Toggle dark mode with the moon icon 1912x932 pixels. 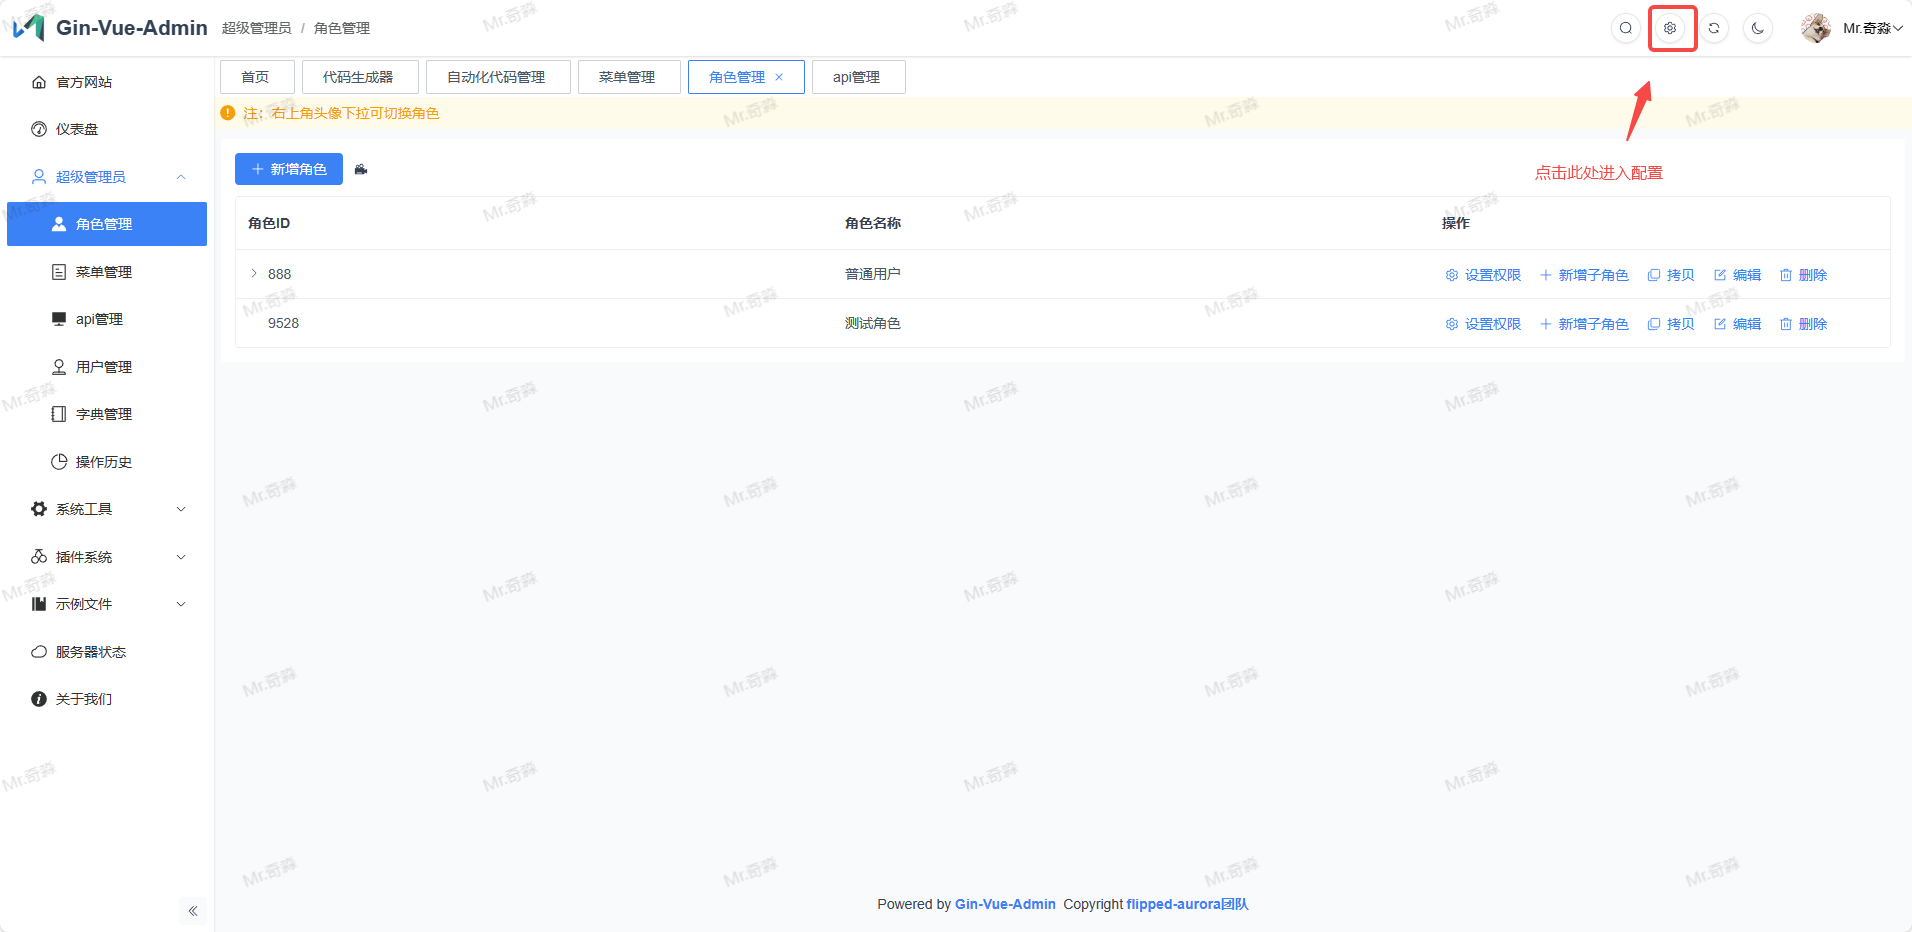click(x=1757, y=28)
